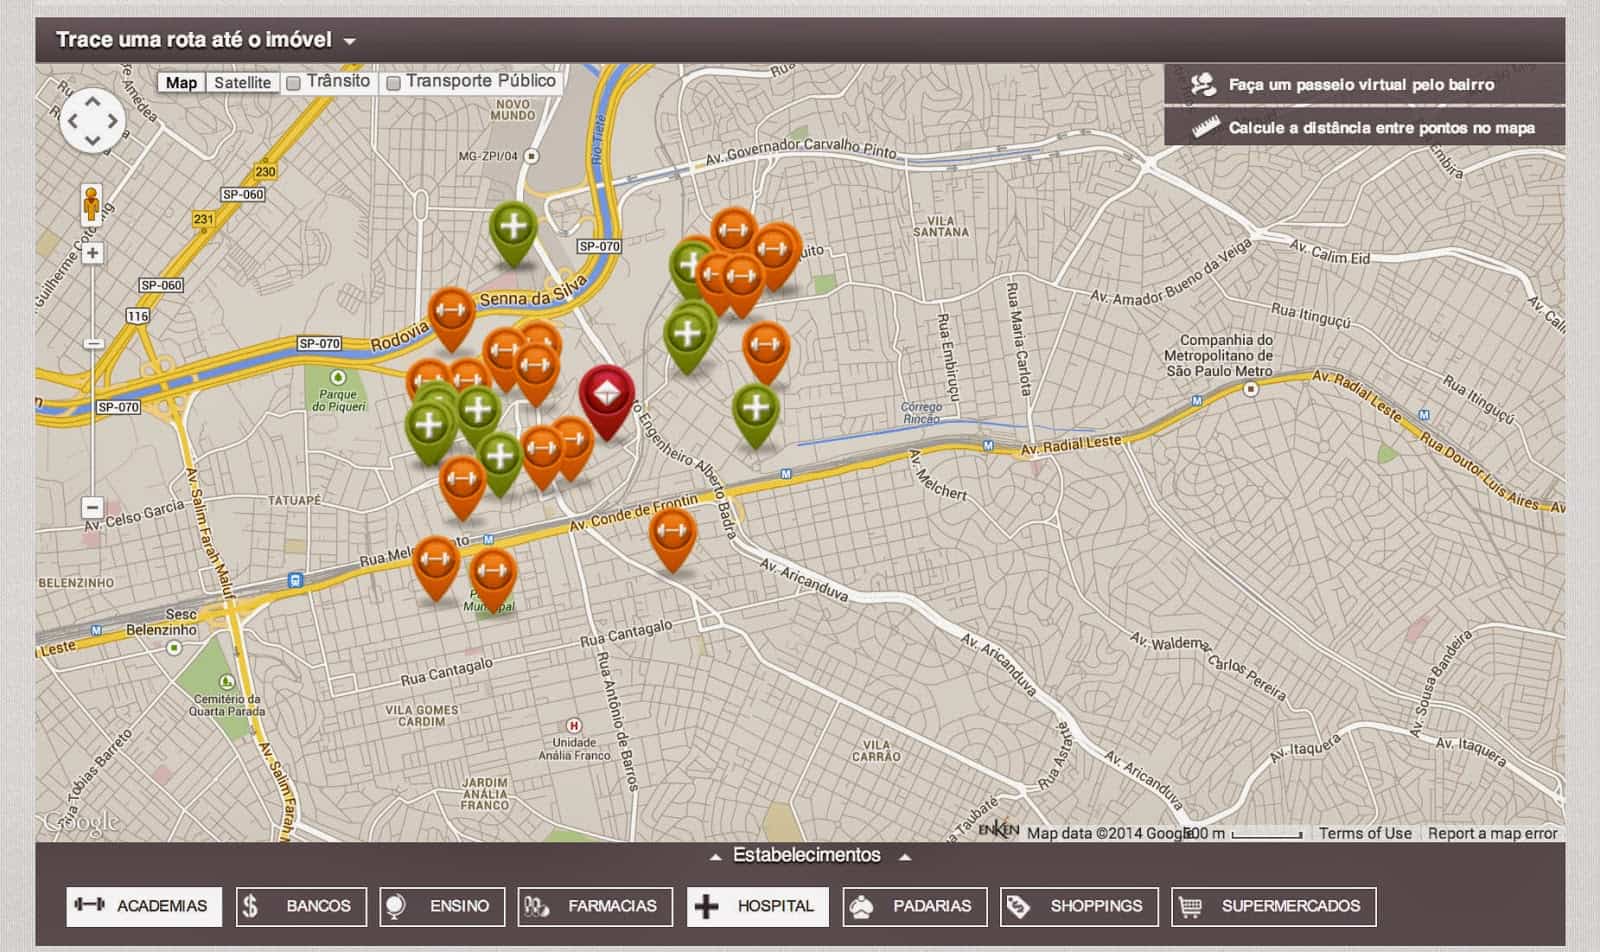Click the virtual tour icon
This screenshot has width=1600, height=952.
[x=1203, y=84]
